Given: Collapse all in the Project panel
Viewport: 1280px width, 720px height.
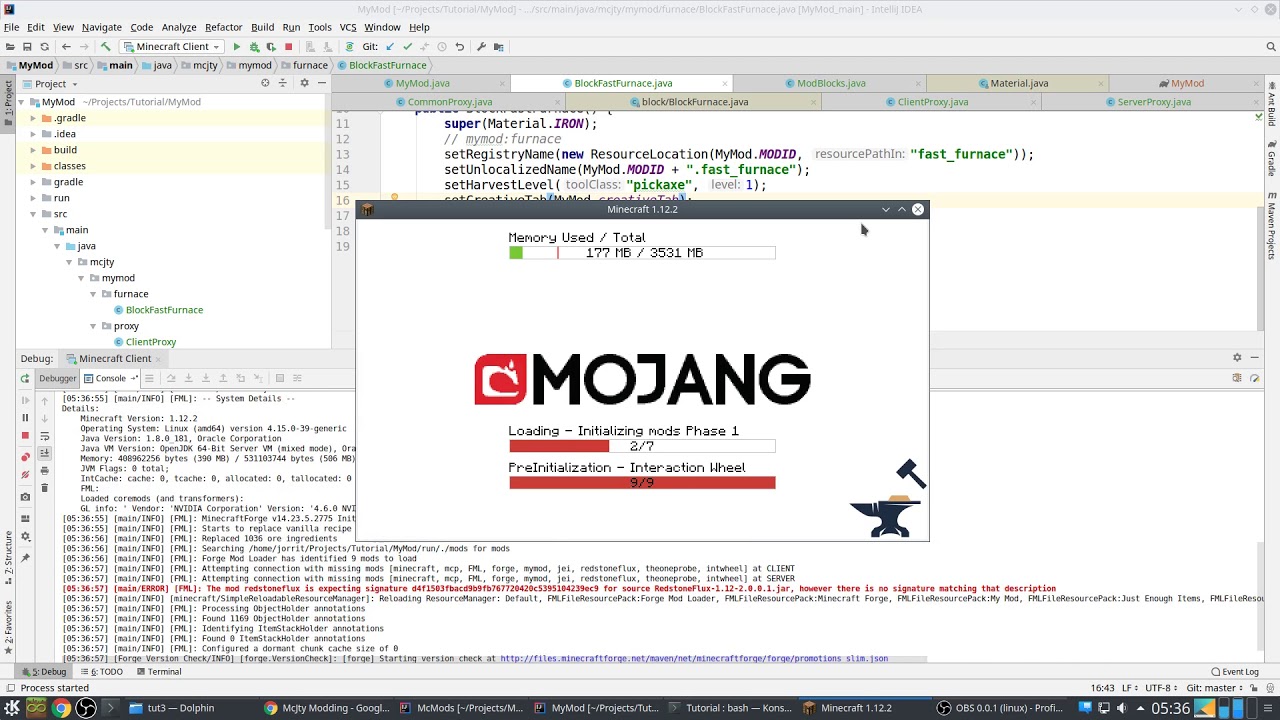Looking at the screenshot, I should tap(282, 84).
